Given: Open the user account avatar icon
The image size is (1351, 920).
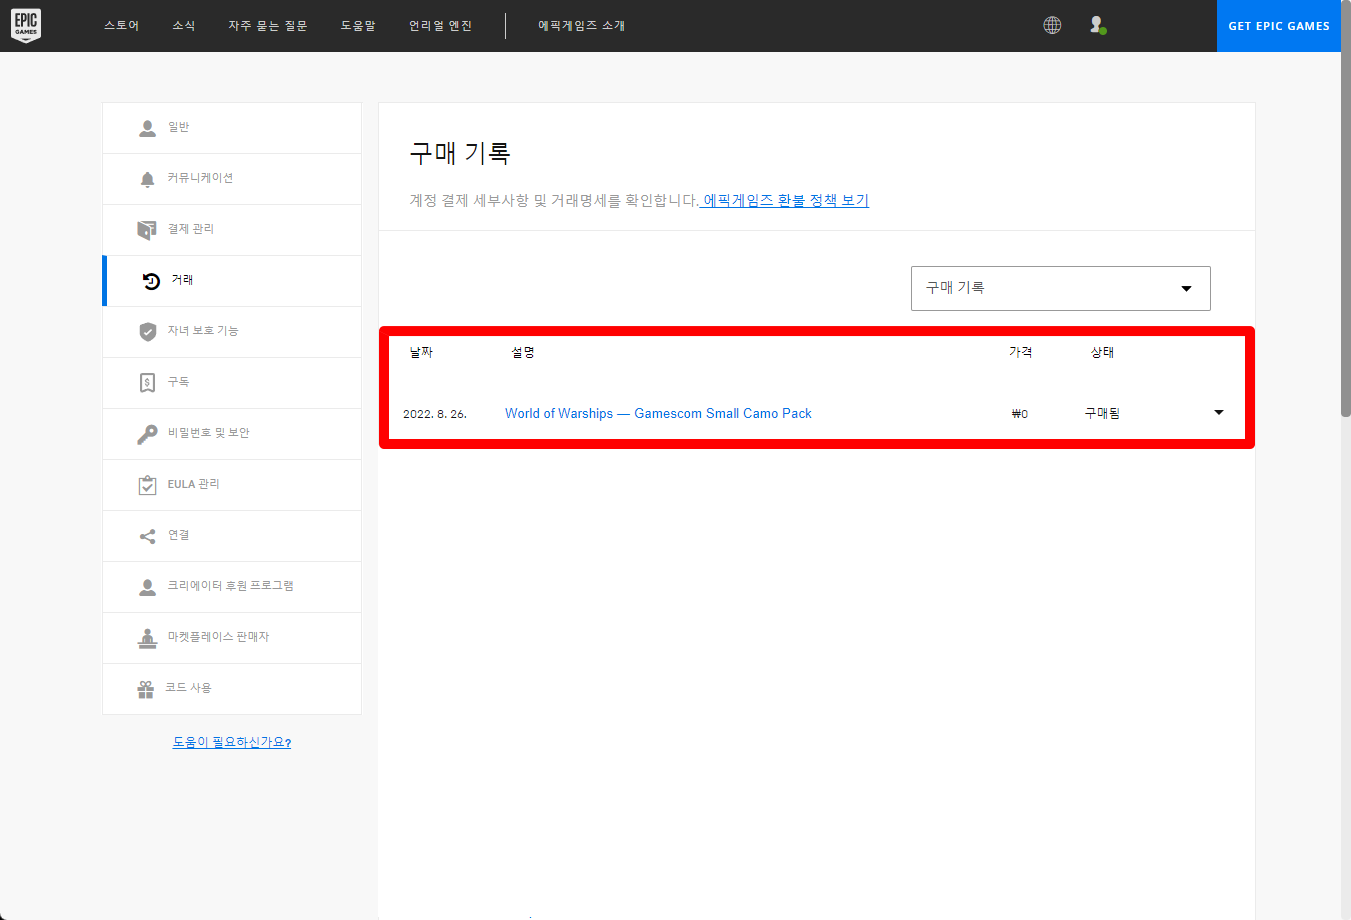Looking at the screenshot, I should click(x=1097, y=25).
